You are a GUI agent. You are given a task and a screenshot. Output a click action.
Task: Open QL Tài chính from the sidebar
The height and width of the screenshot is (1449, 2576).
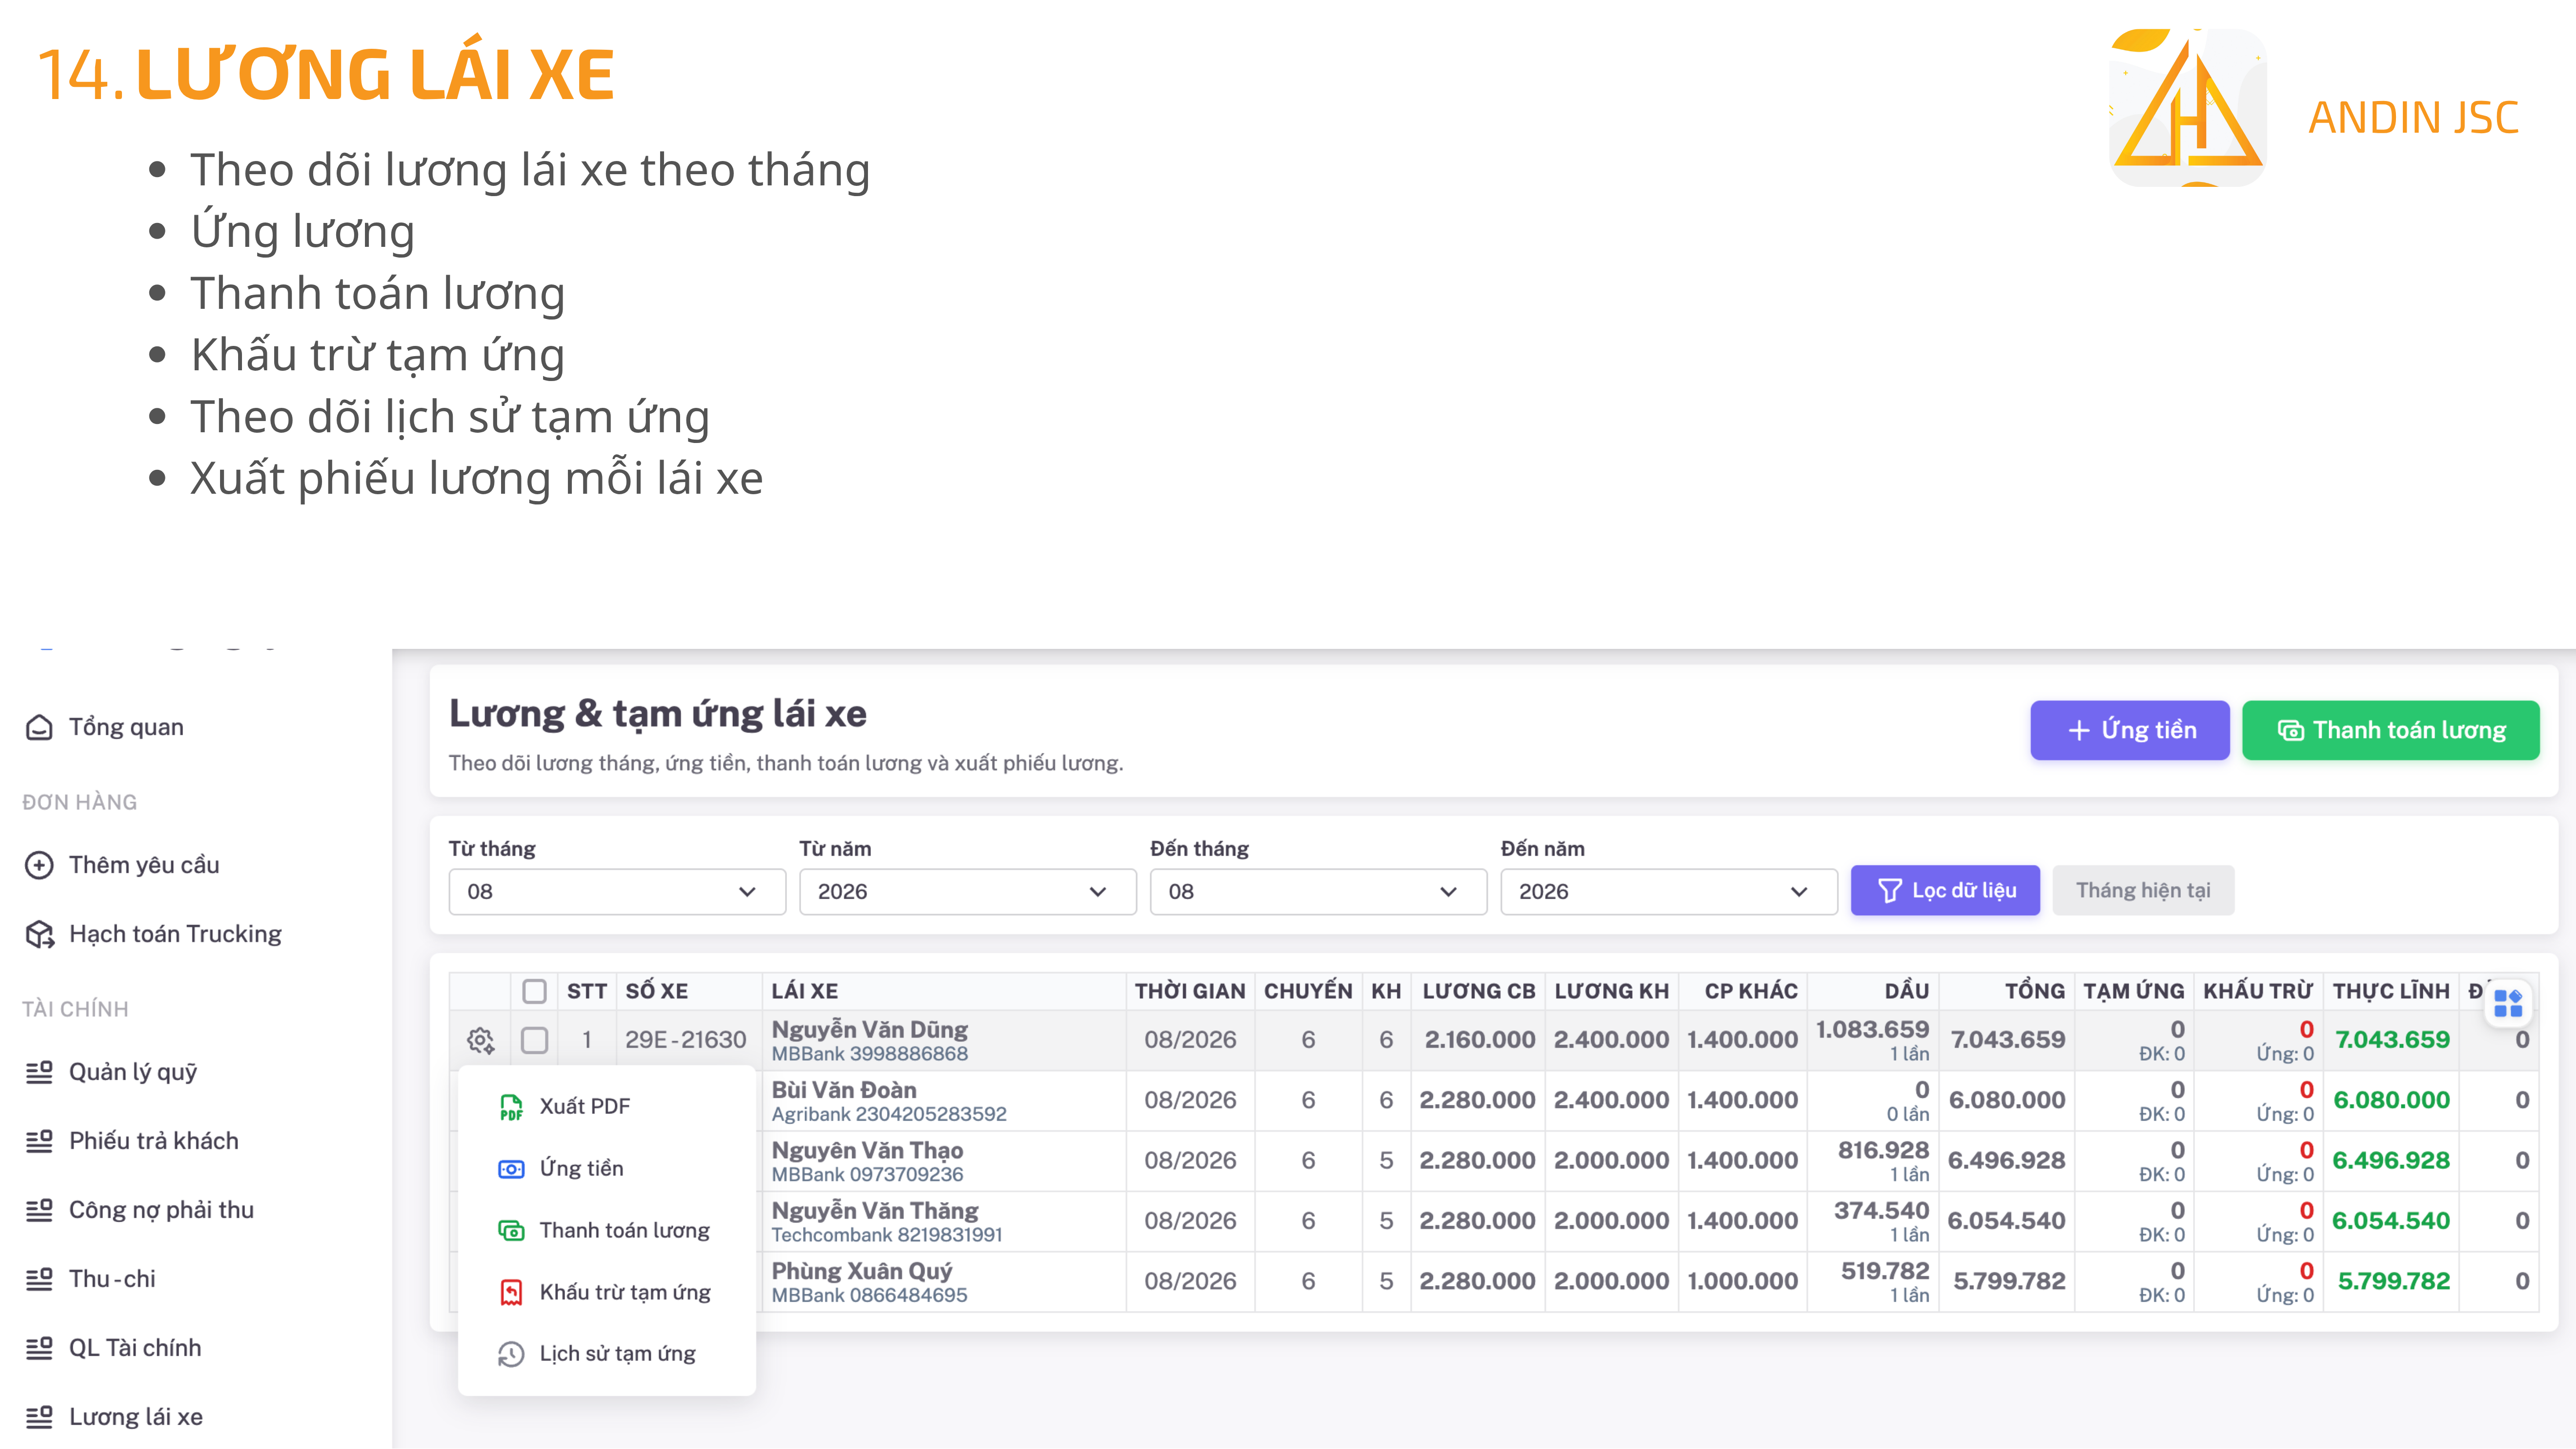pos(135,1348)
